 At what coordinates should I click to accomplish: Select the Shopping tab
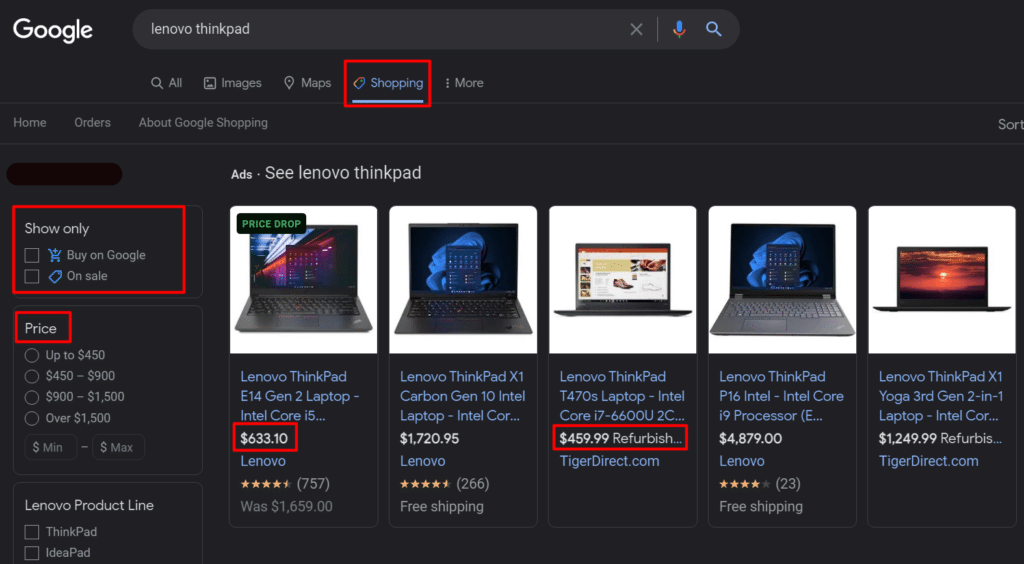(388, 83)
